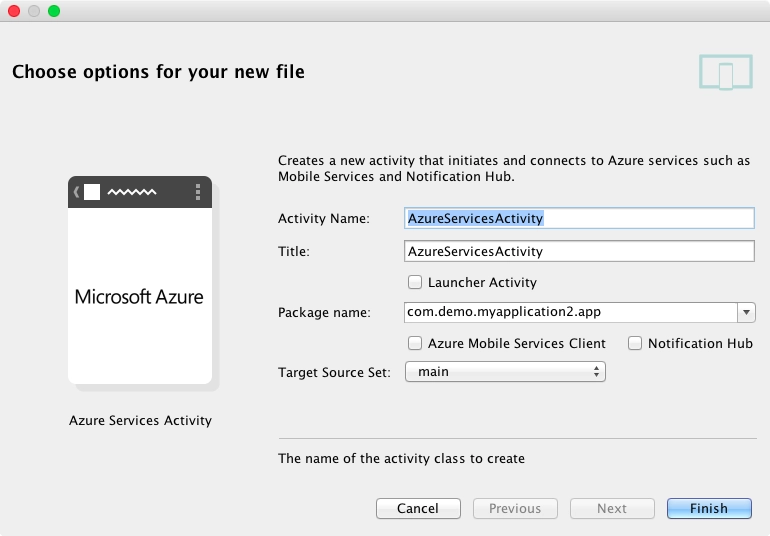The height and width of the screenshot is (536, 770).
Task: Check Azure Mobile Services Client option
Action: pos(415,343)
